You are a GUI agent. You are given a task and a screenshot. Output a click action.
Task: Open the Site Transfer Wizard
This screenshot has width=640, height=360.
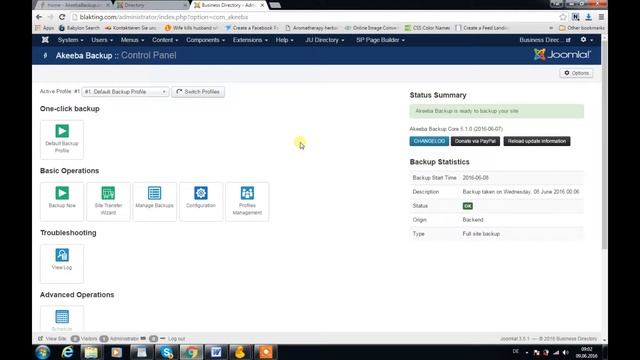[x=108, y=202]
